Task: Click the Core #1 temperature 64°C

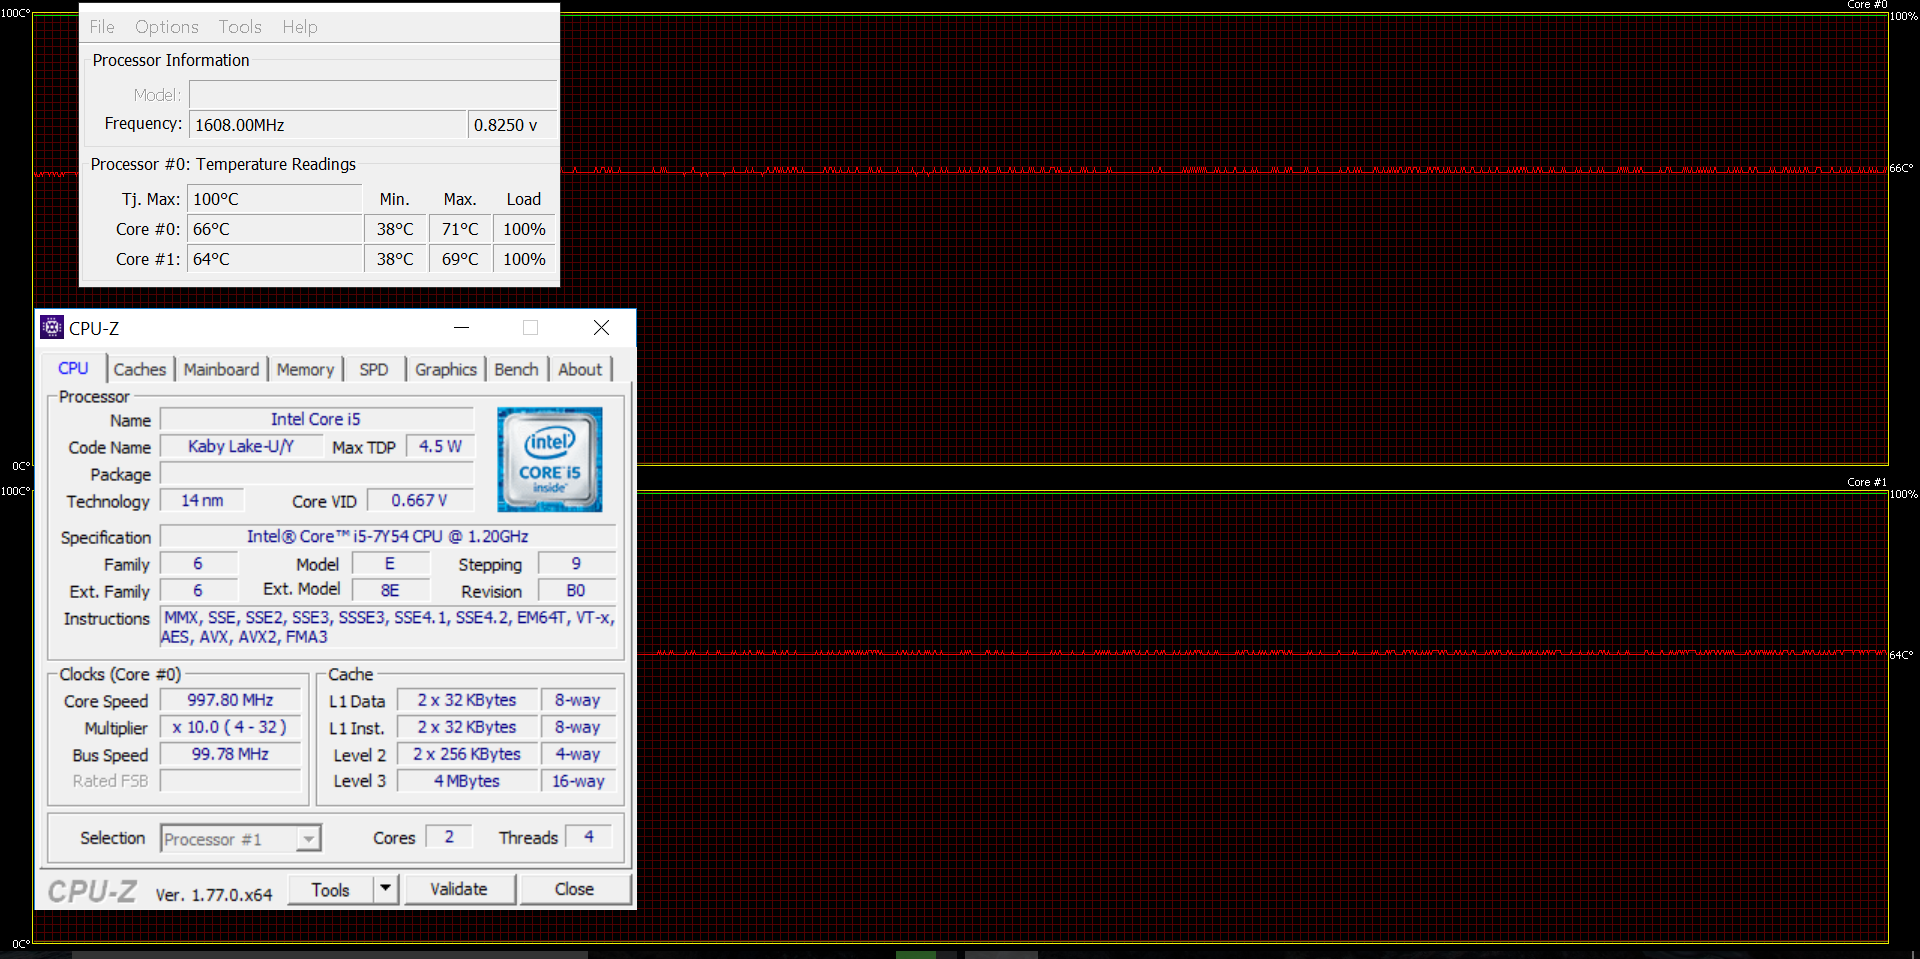Action: (275, 259)
